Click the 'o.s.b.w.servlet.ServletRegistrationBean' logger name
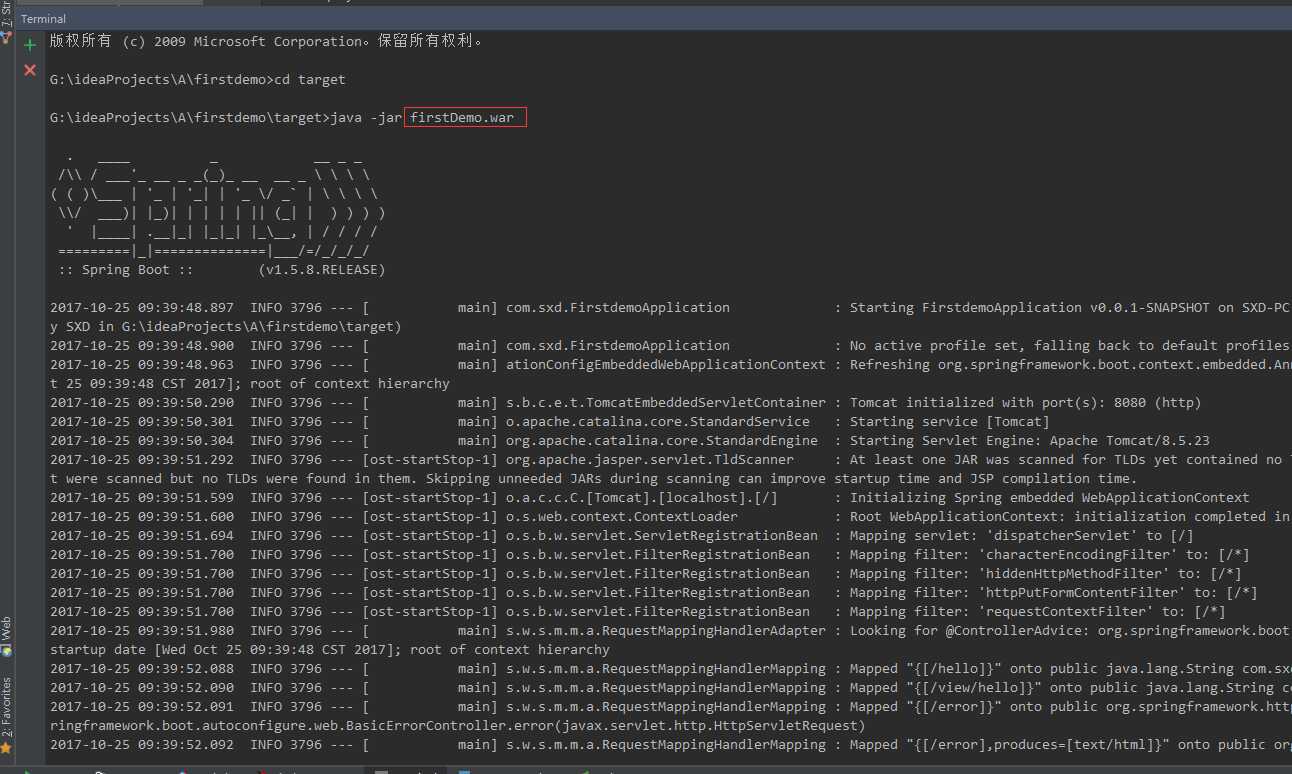1292x774 pixels. (x=662, y=536)
